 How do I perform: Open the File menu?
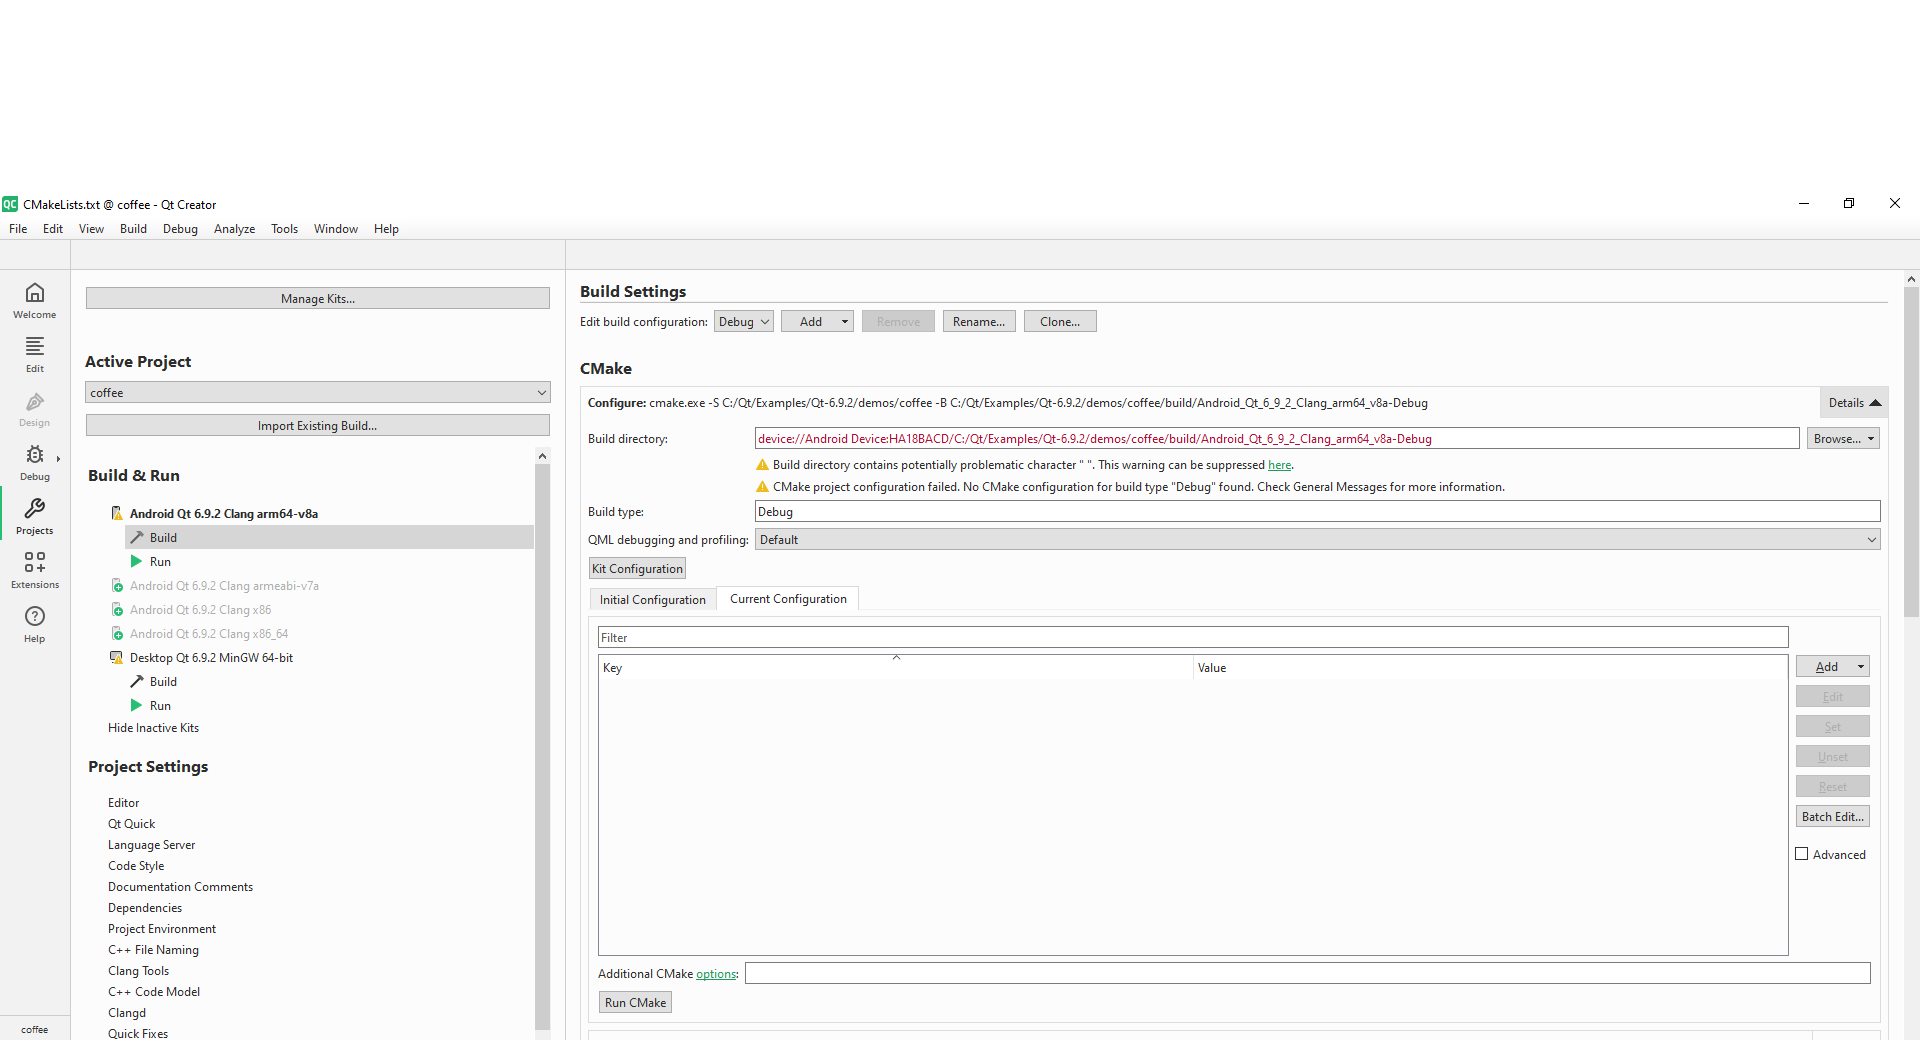[18, 229]
